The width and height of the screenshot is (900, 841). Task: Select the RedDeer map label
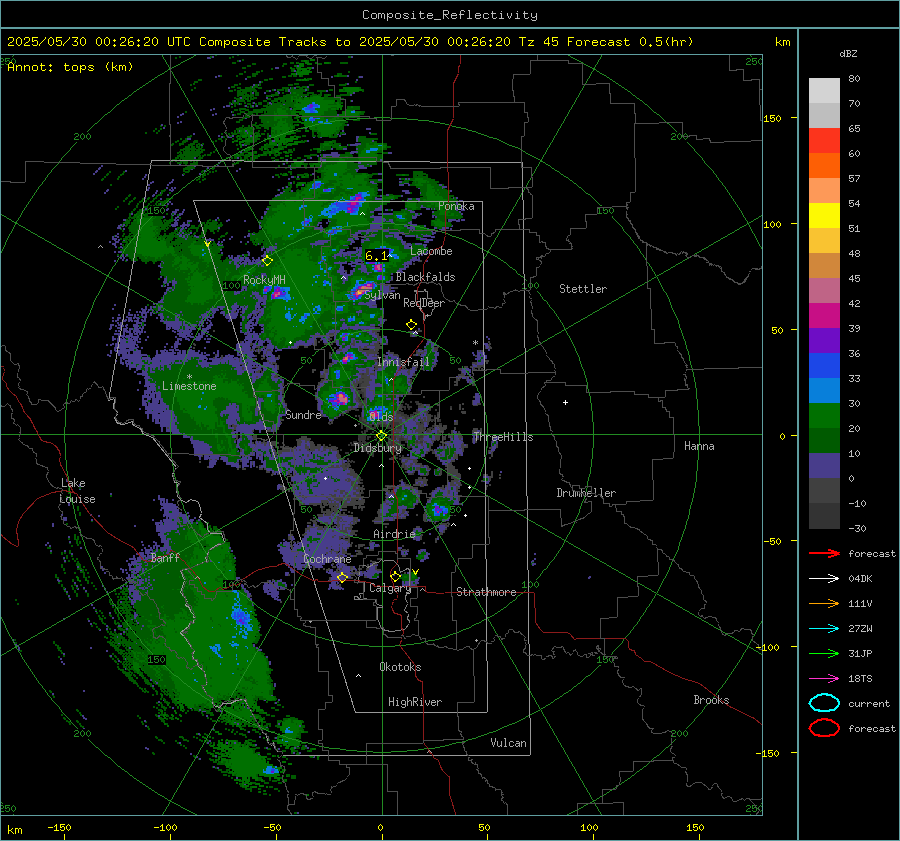click(424, 303)
